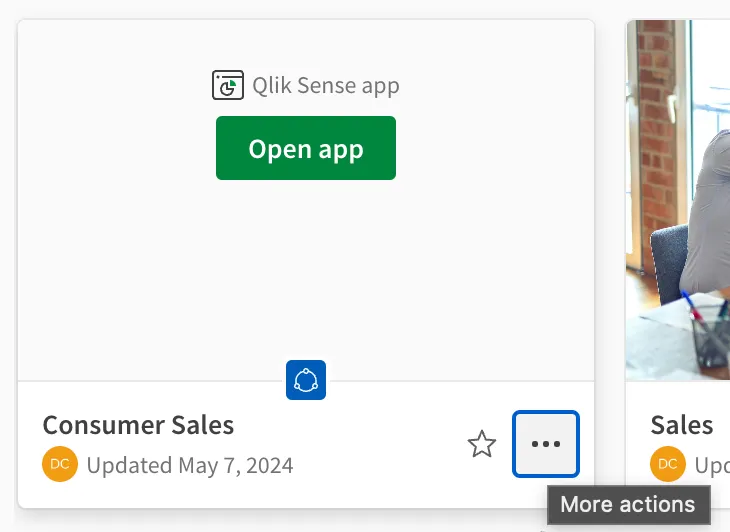Click the "Updated May 7, 2024" text

tap(190, 465)
